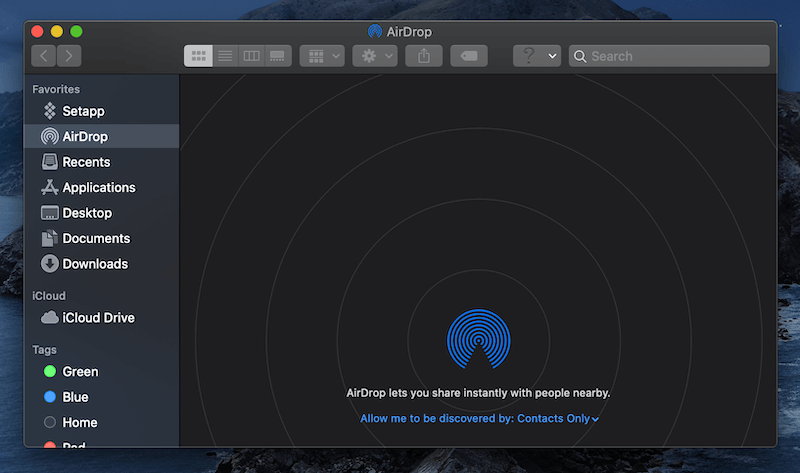The image size is (800, 473).
Task: Go forward with the right arrow
Action: coord(69,56)
